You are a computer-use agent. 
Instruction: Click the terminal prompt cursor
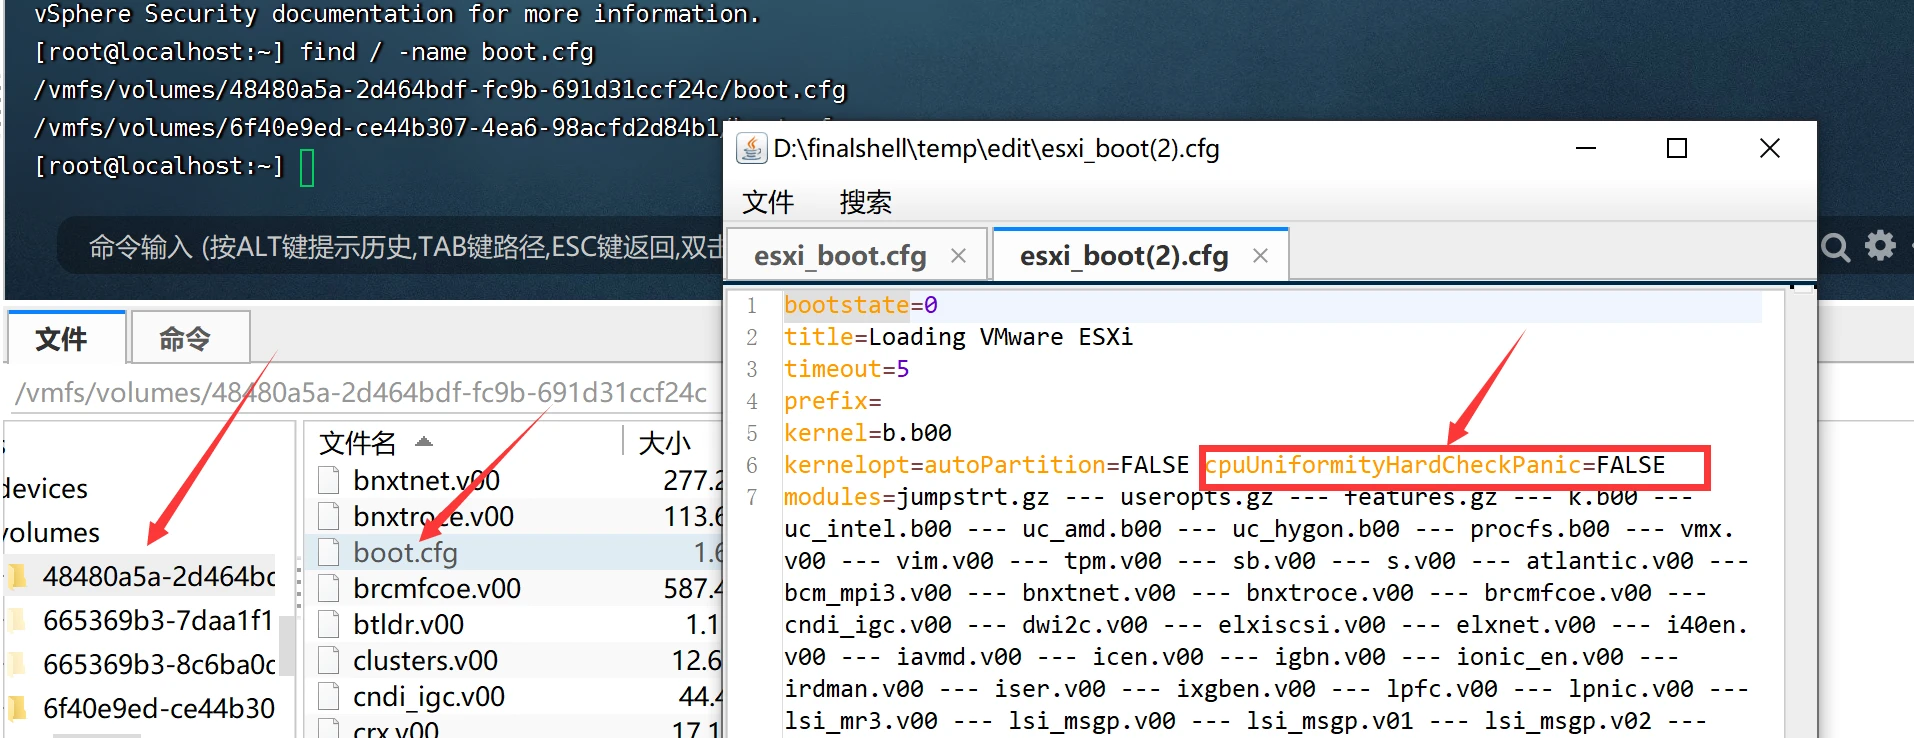[307, 167]
